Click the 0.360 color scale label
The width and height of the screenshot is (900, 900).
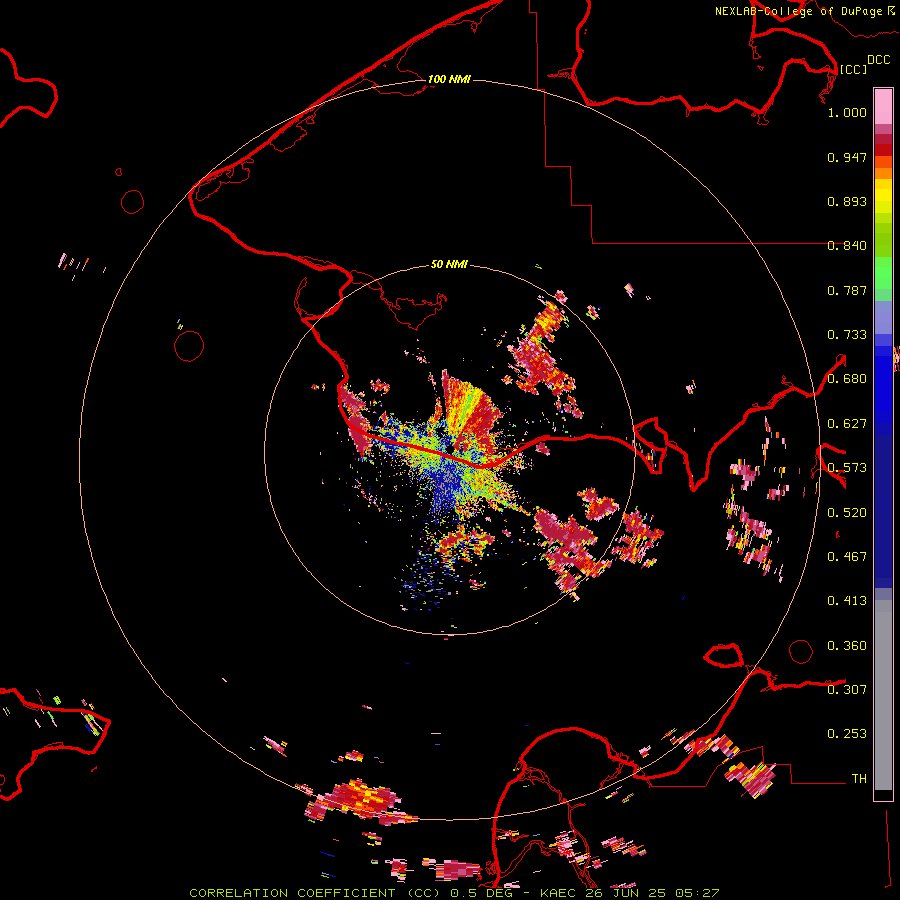click(x=847, y=646)
